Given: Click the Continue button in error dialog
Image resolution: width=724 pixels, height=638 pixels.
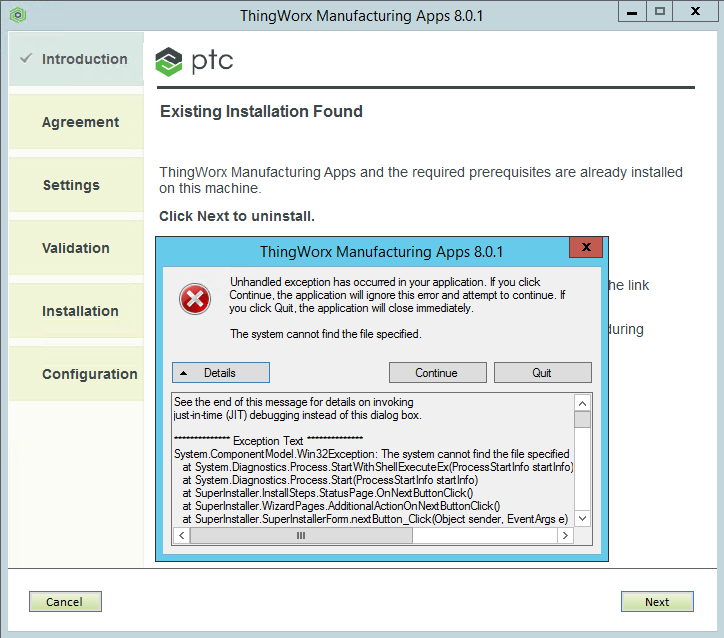Looking at the screenshot, I should coord(437,373).
